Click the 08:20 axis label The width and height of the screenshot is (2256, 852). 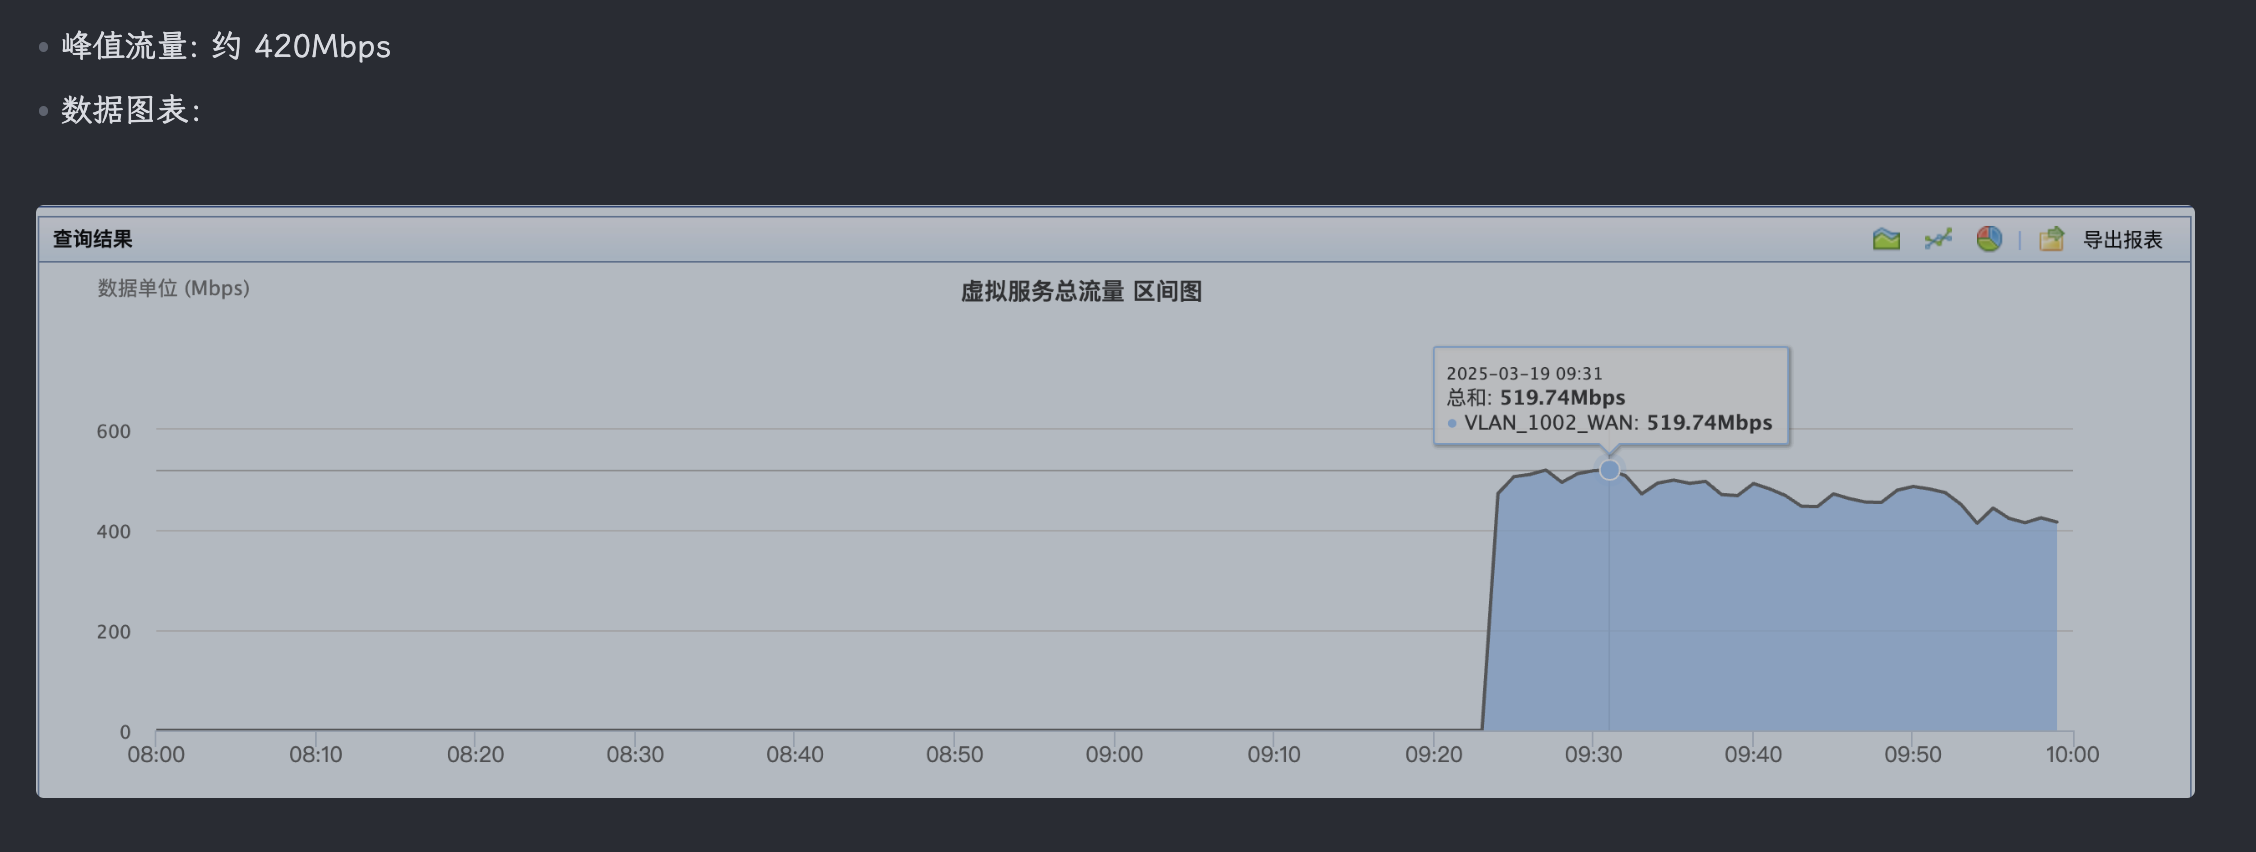[475, 755]
